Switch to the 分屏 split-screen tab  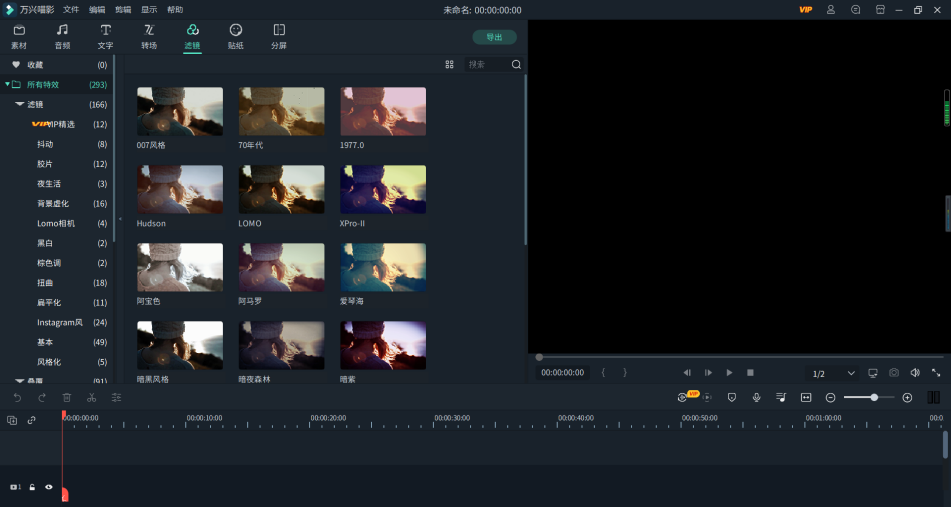(279, 36)
